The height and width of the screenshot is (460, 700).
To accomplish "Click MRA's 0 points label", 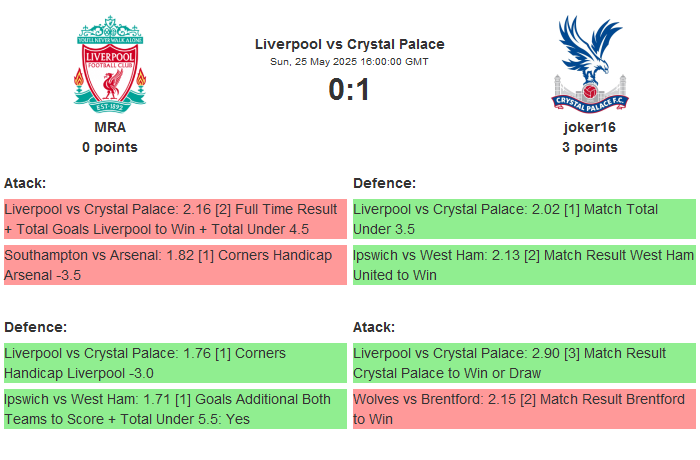I will [x=110, y=147].
